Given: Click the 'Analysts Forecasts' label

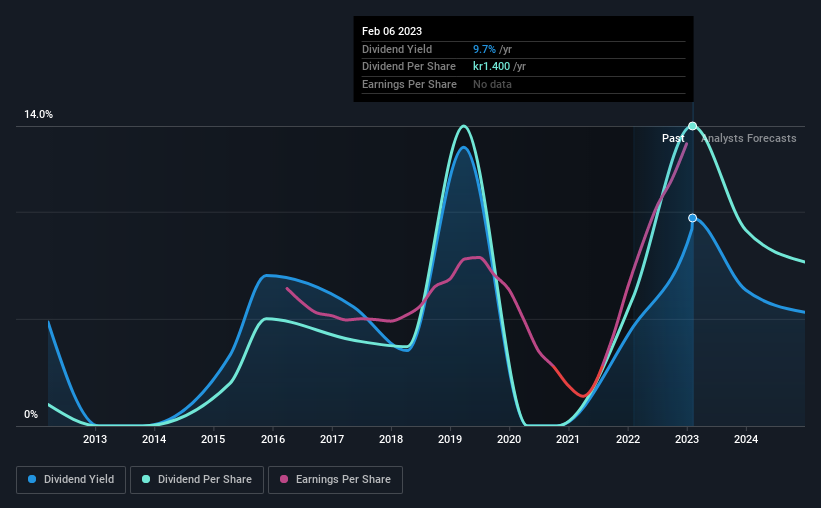Looking at the screenshot, I should click(749, 138).
